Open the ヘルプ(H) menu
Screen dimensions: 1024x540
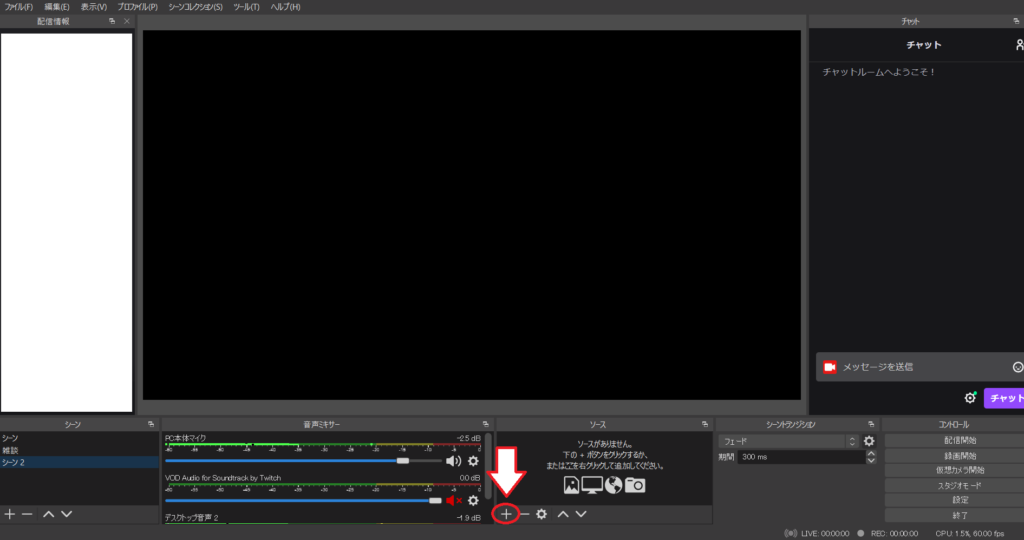coord(285,7)
